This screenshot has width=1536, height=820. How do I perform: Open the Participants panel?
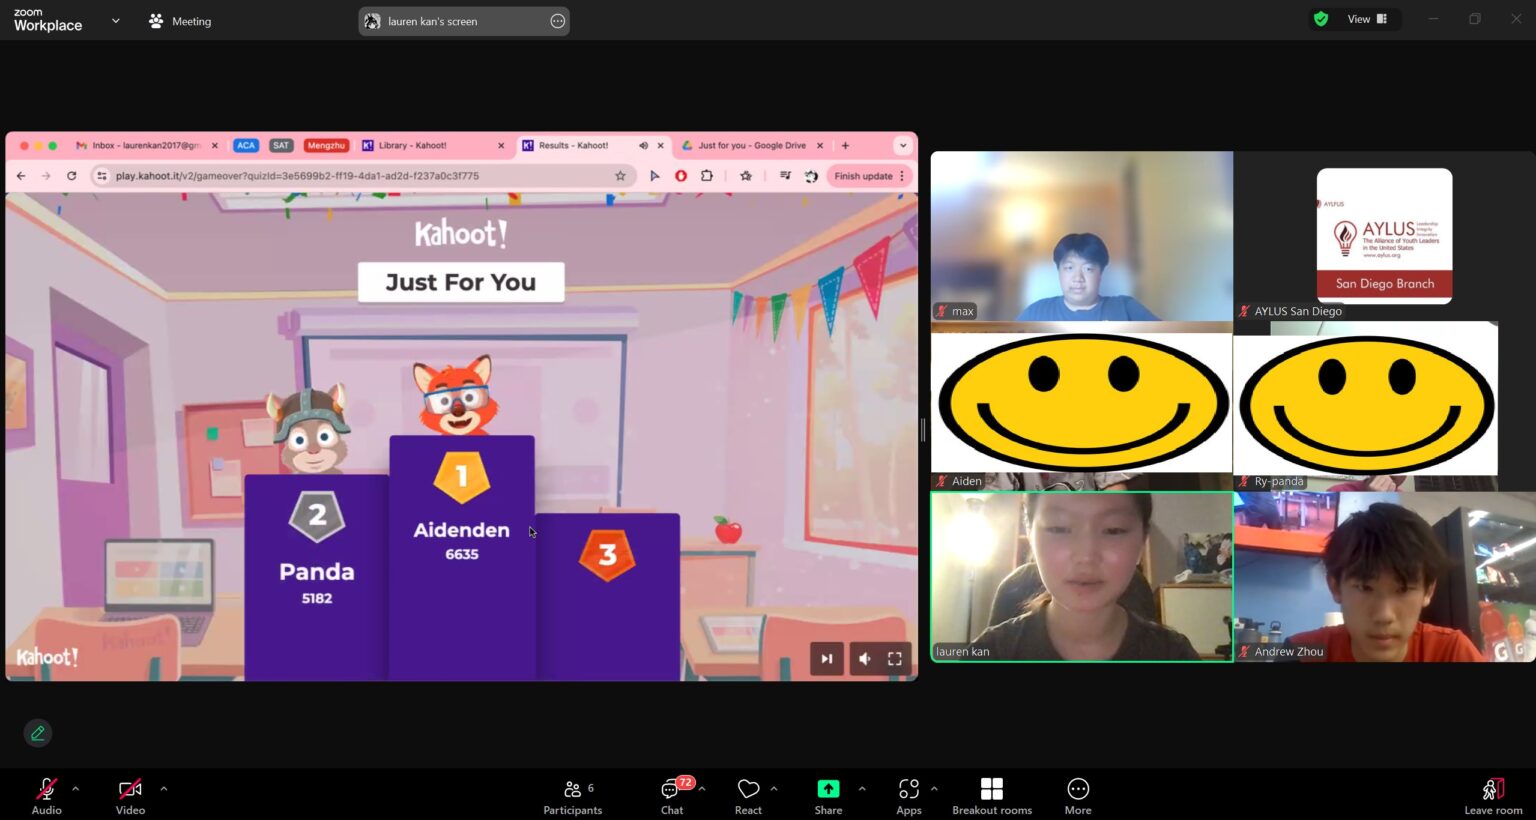point(573,796)
